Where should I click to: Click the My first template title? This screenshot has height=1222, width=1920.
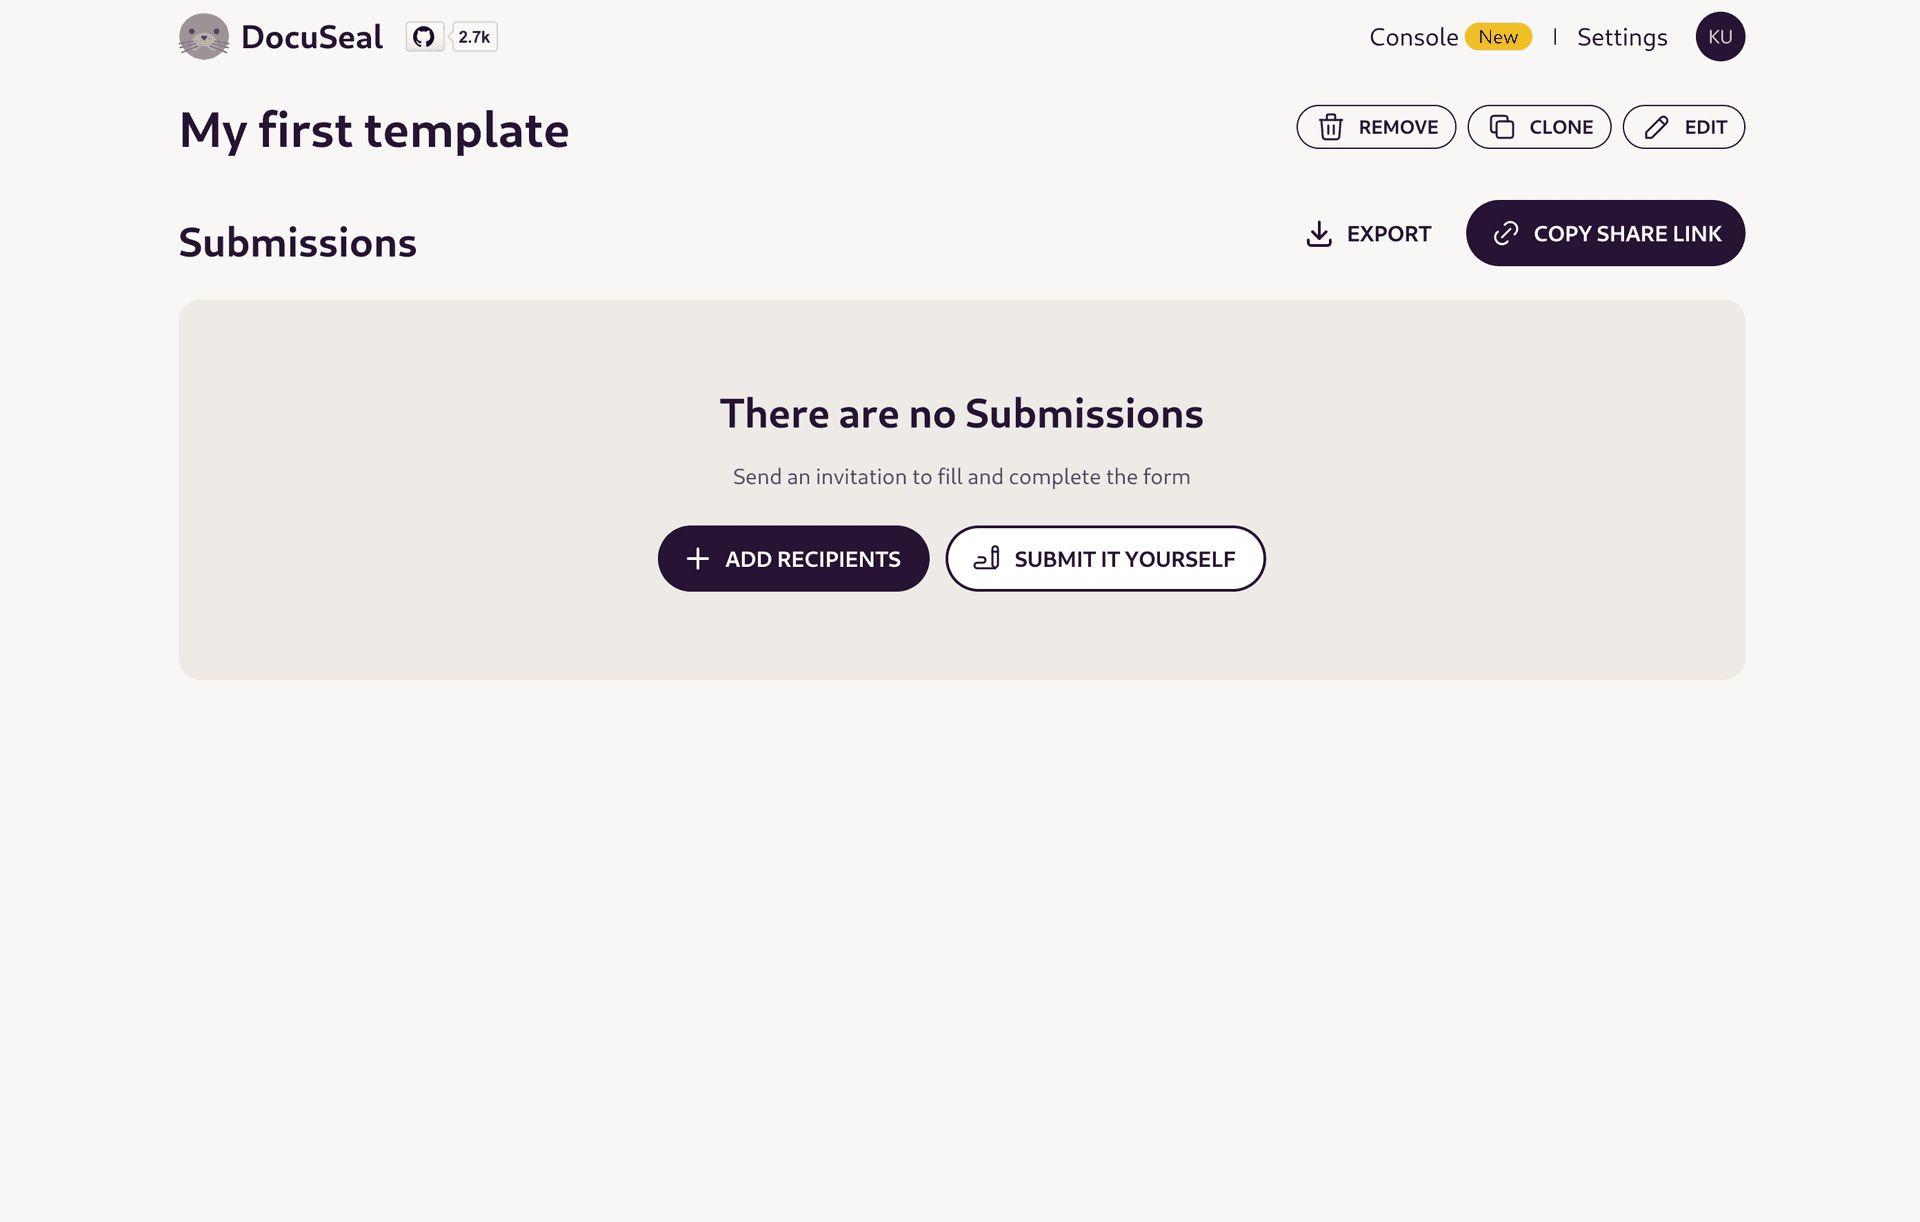pyautogui.click(x=374, y=130)
